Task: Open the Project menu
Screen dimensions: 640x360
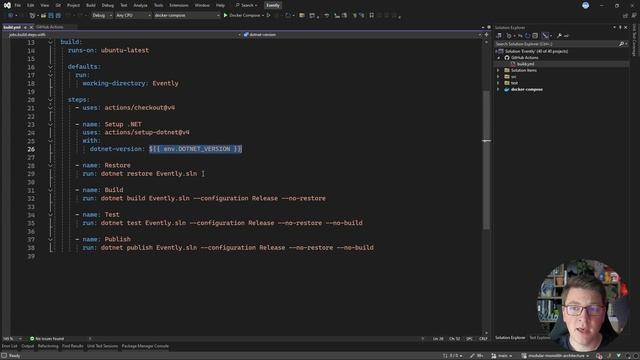Action: [73, 5]
